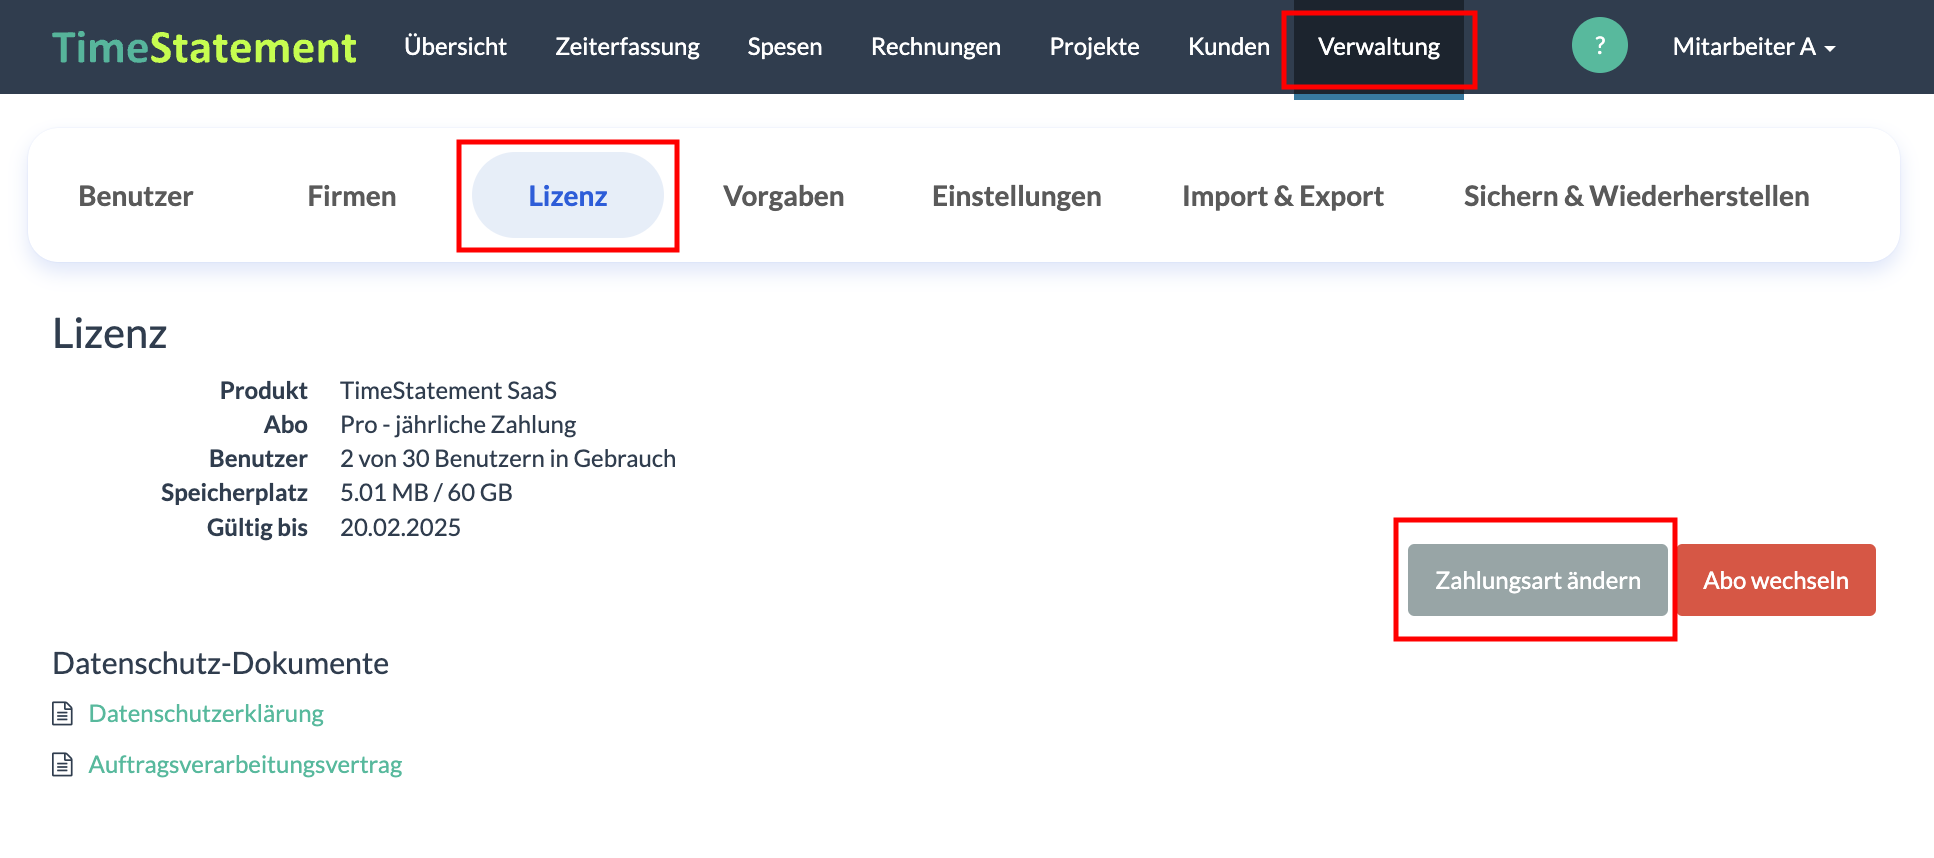Open Sichern & Wiederherstellen tab
Screen dimensions: 1934x858
pyautogui.click(x=1637, y=196)
